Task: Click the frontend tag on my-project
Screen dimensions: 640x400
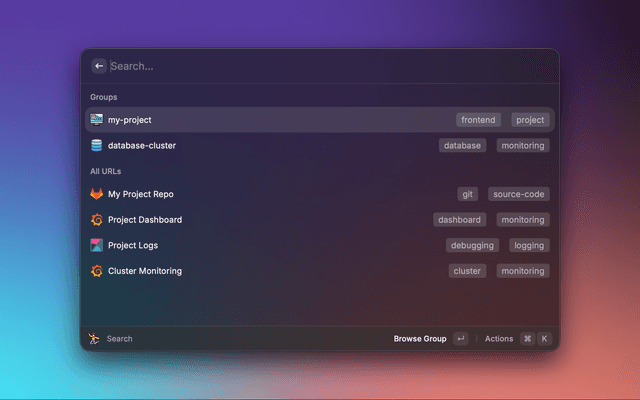Action: (x=479, y=120)
